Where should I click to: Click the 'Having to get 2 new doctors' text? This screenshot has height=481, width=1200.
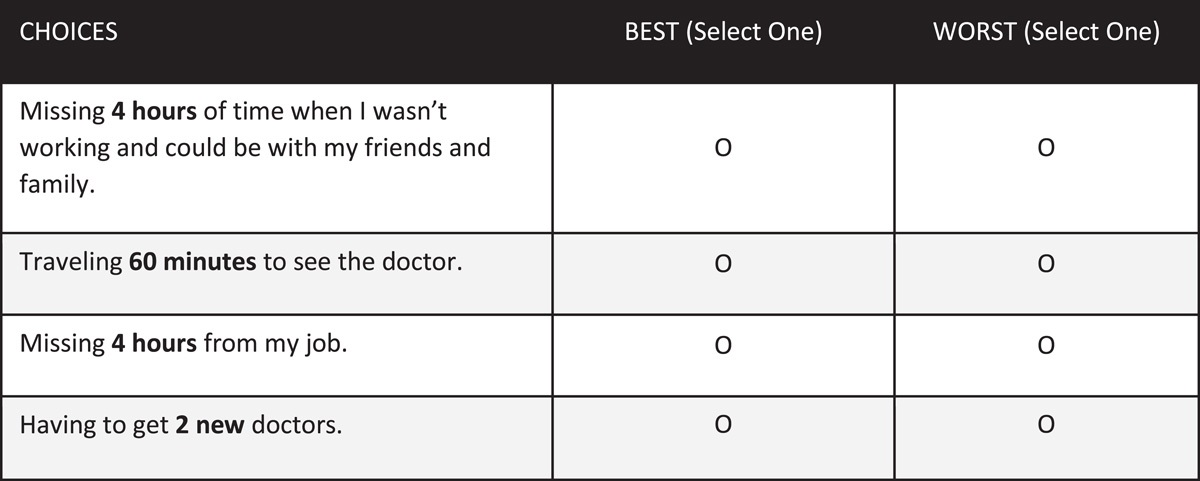(181, 424)
